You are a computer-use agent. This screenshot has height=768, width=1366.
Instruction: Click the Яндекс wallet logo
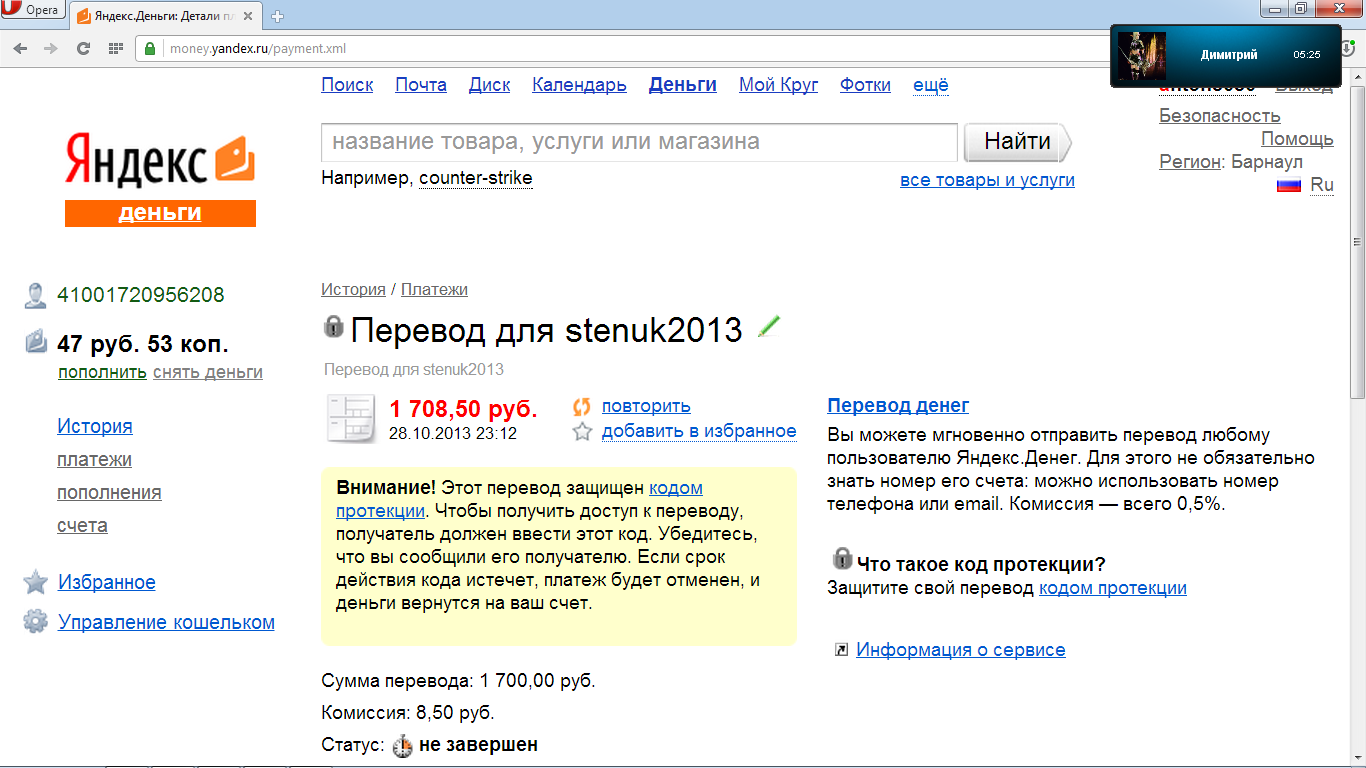pyautogui.click(x=160, y=160)
